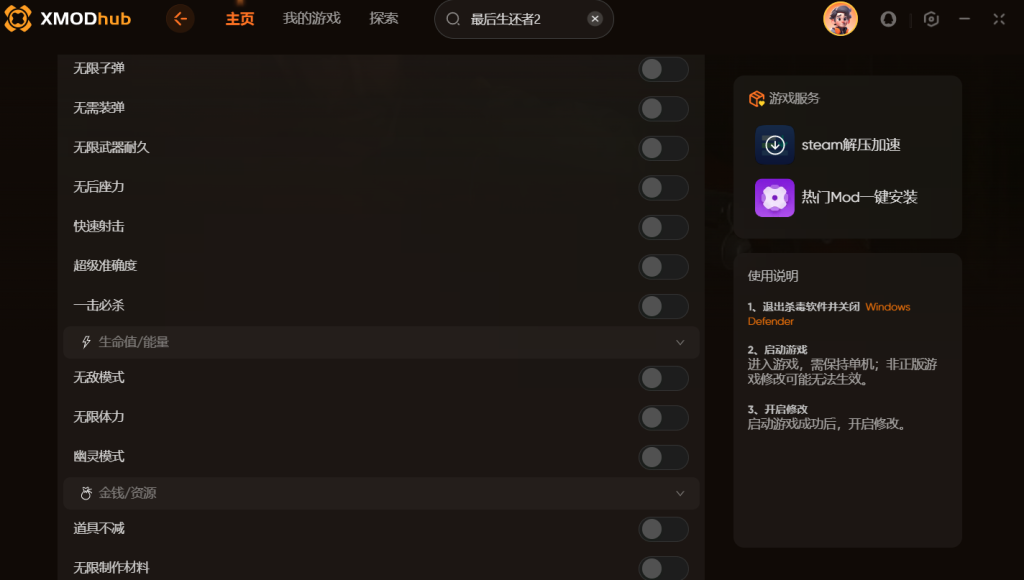Turn on 无限武器耐久 switch
This screenshot has height=580, width=1024.
[x=663, y=148]
